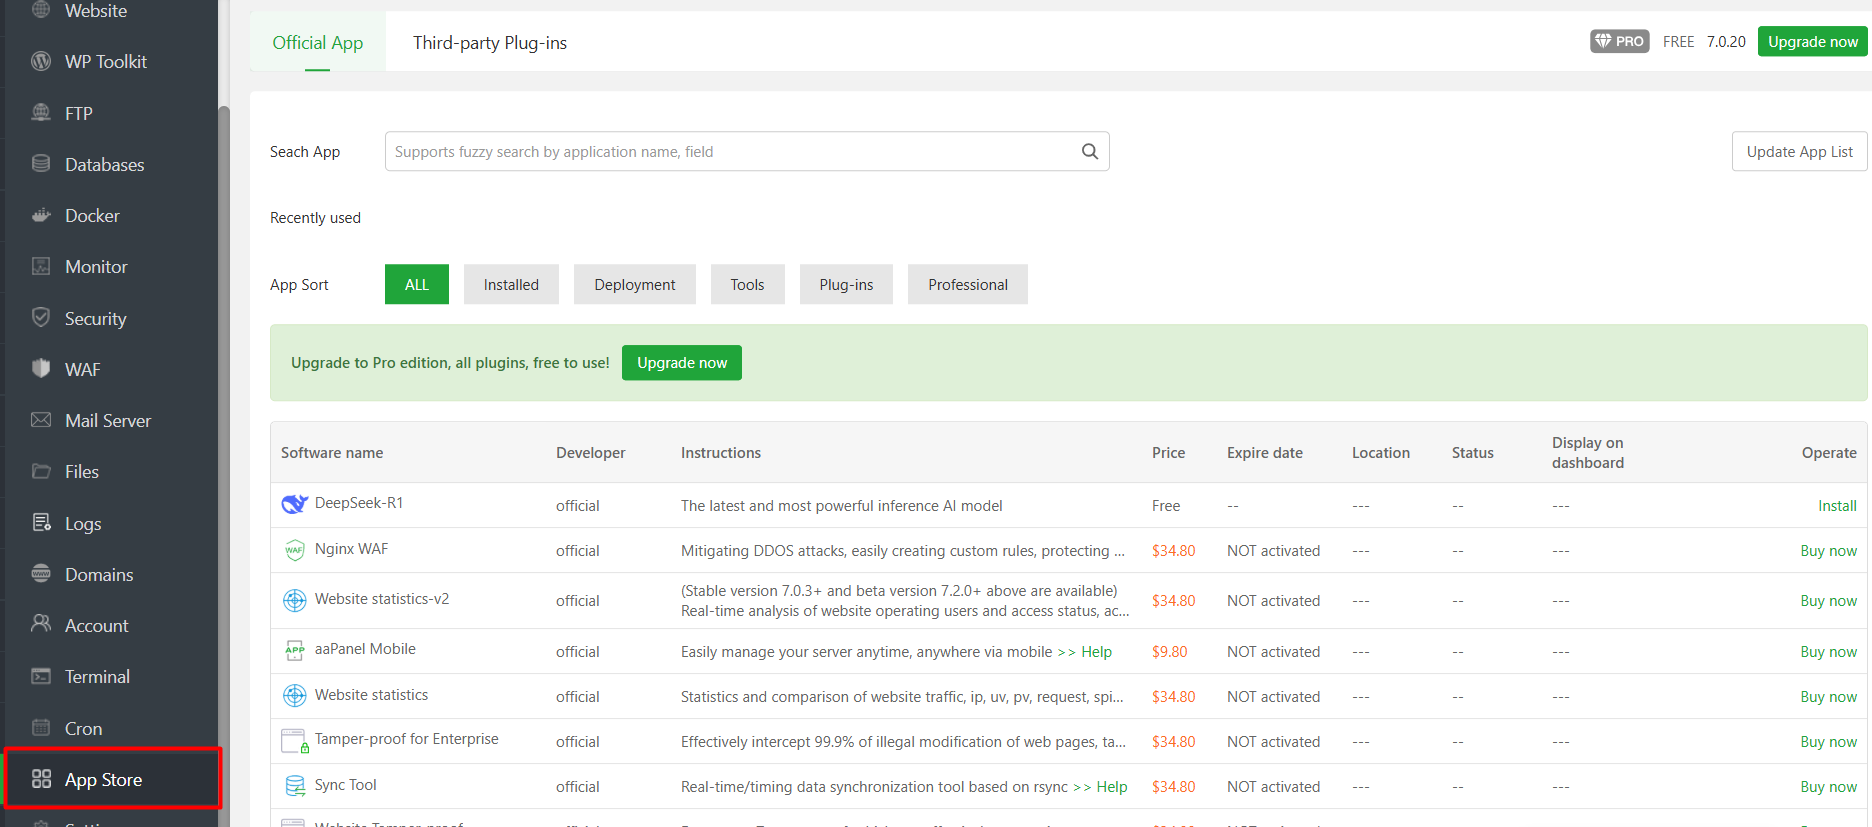Click Buy now for Sync Tool
1872x827 pixels.
[x=1828, y=787]
